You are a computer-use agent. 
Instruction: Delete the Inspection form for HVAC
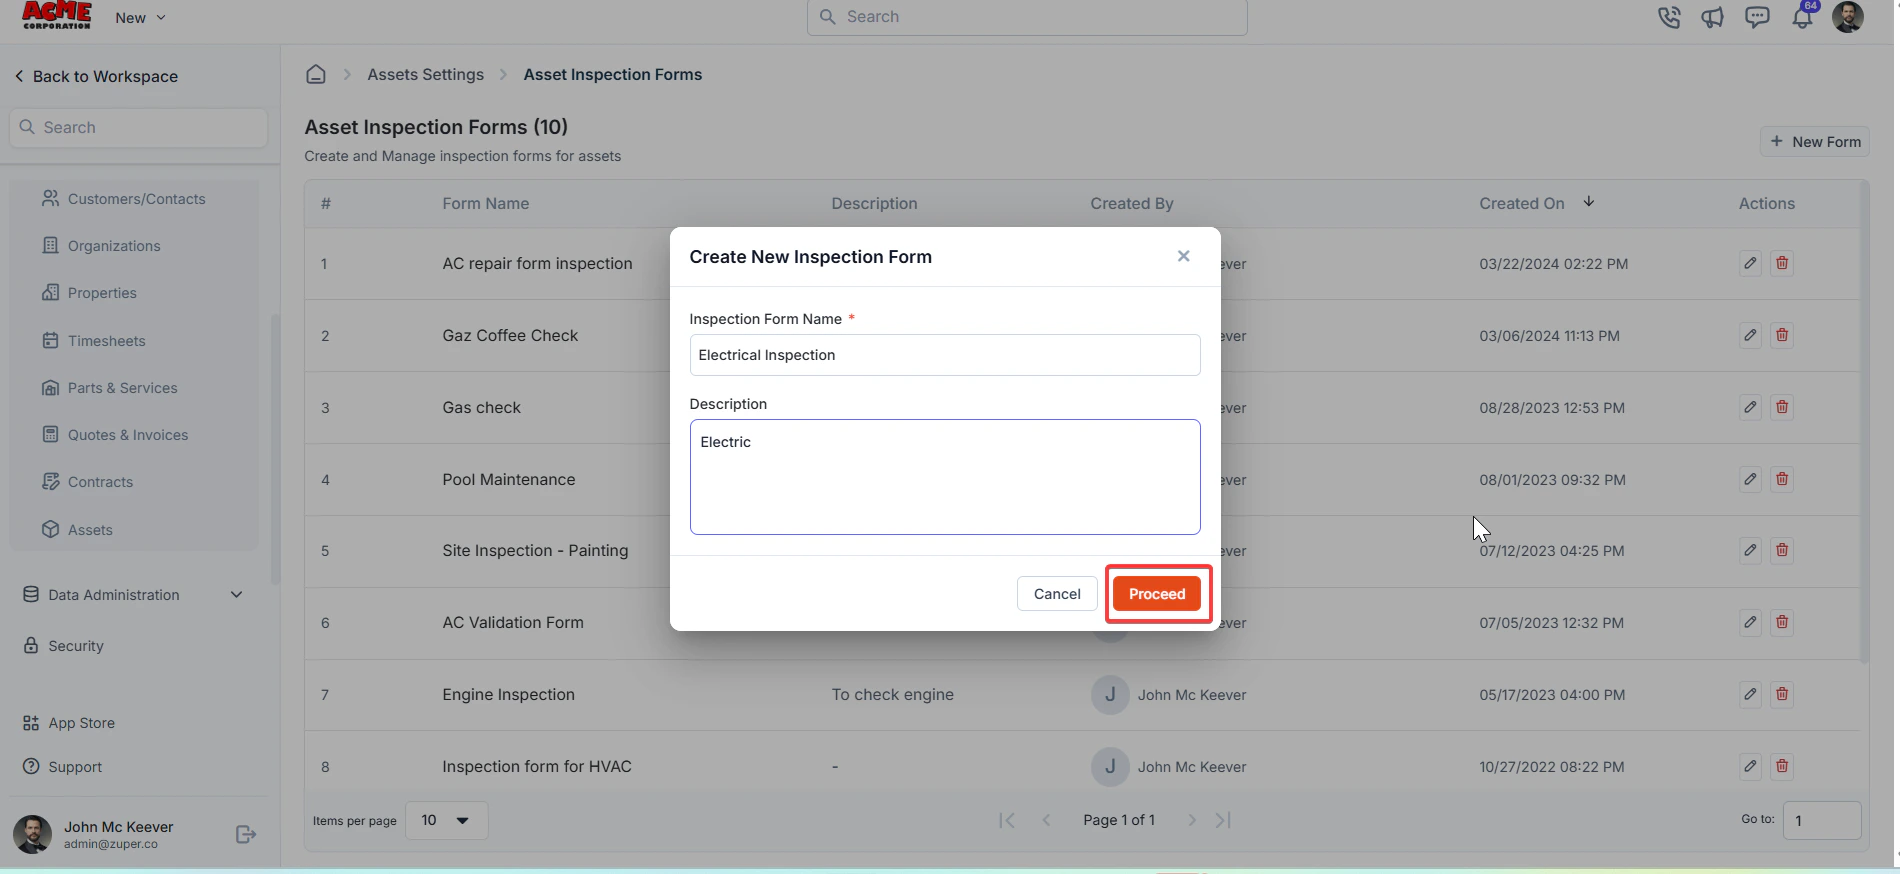click(x=1782, y=766)
